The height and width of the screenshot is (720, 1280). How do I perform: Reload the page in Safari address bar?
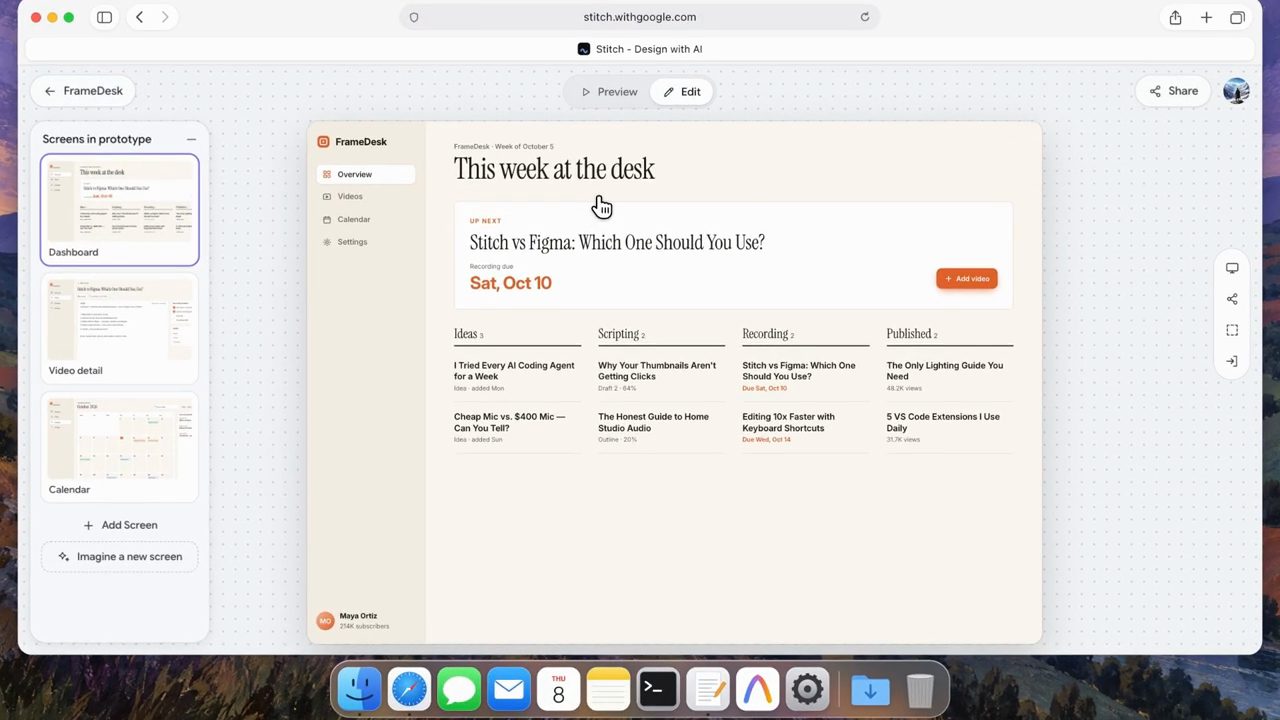[865, 17]
